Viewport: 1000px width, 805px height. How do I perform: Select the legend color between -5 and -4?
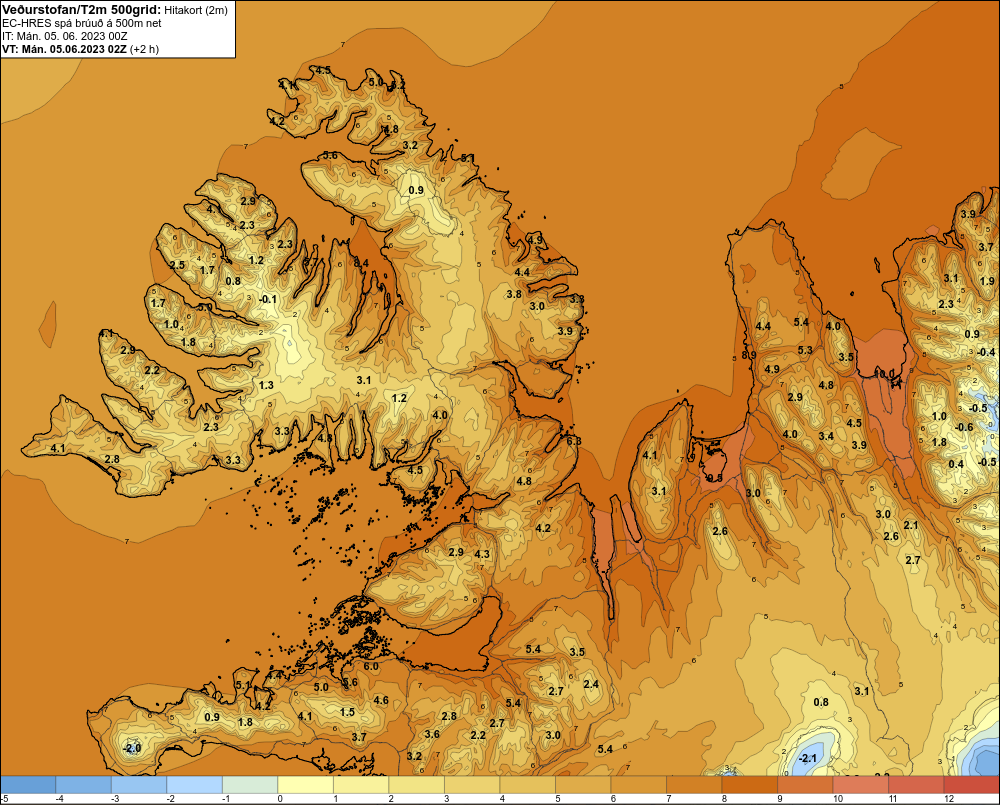28,785
